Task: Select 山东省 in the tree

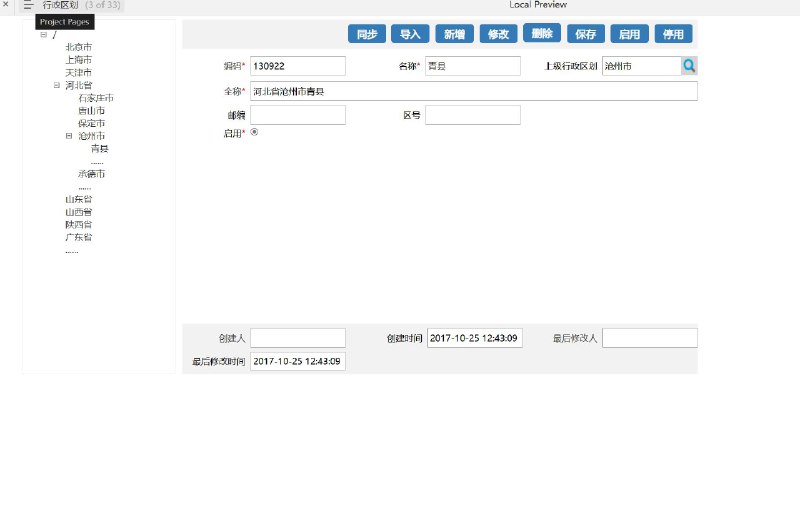Action: 79,199
